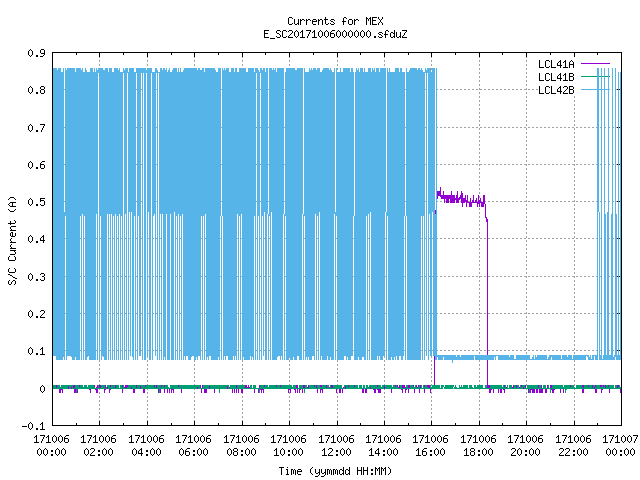640x480 pixels.
Task: Click the '171006 14:00' x-axis tick label
Action: pos(383,446)
